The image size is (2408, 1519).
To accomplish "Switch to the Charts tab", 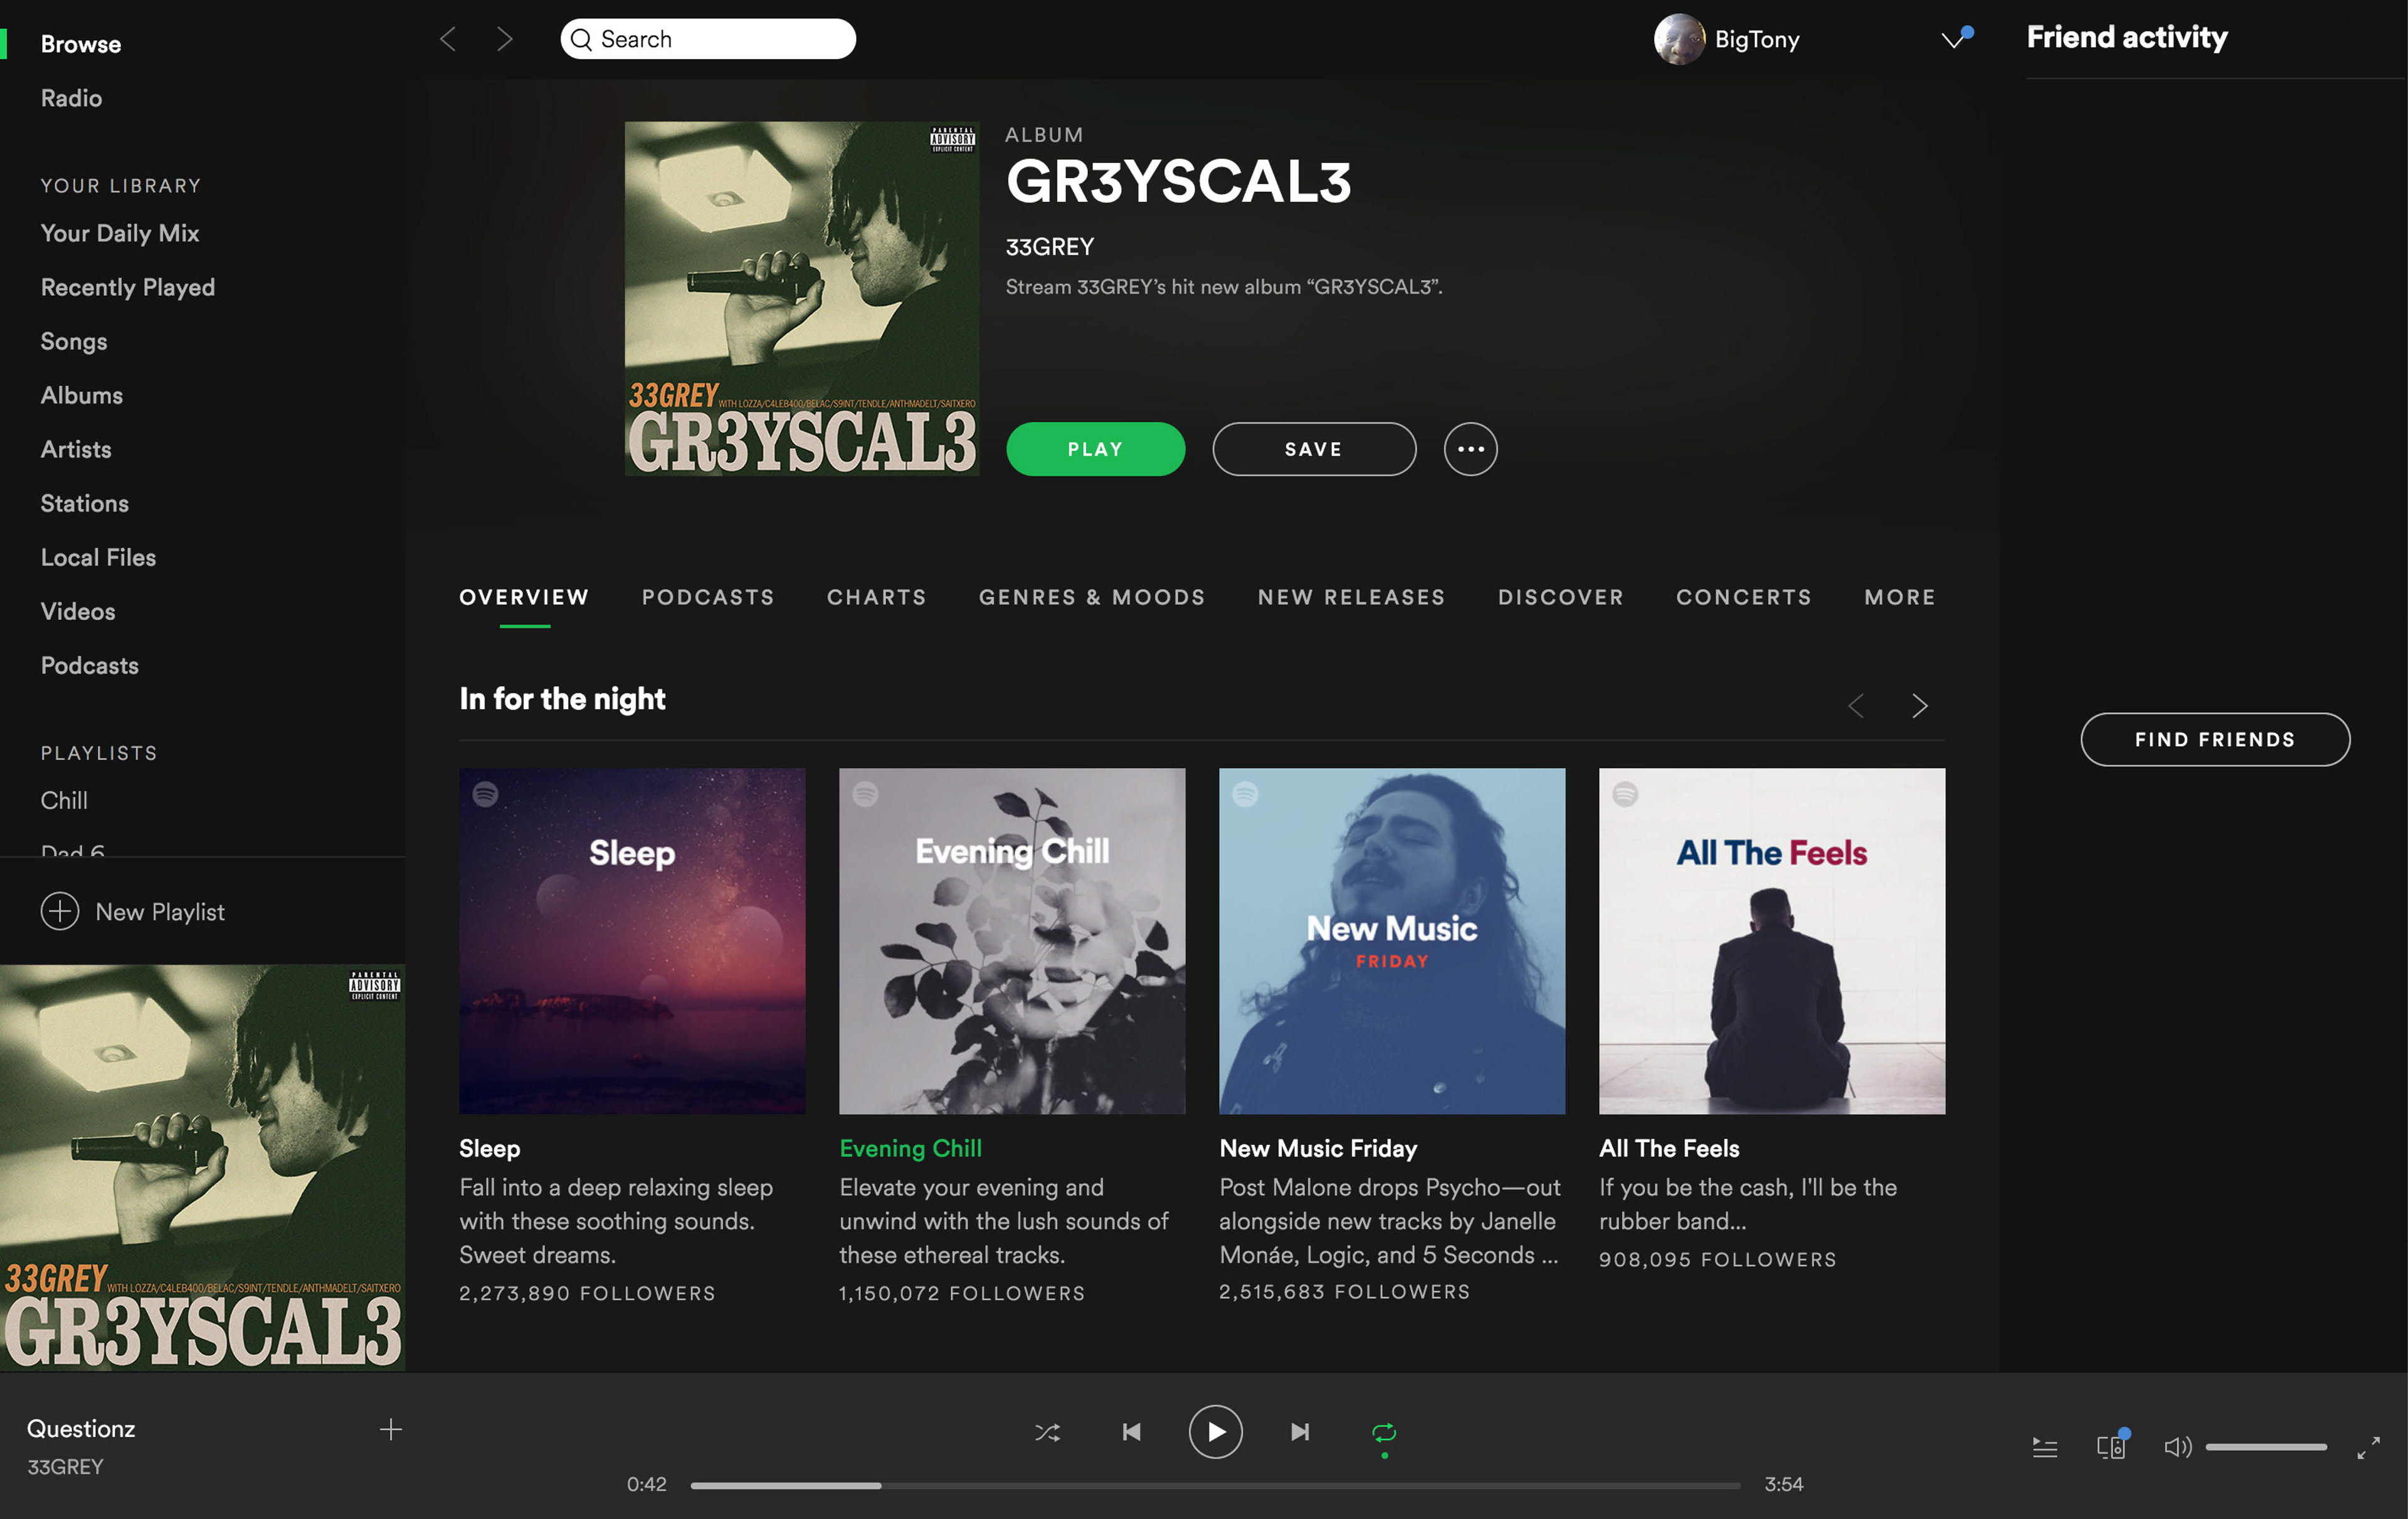I will click(x=876, y=597).
